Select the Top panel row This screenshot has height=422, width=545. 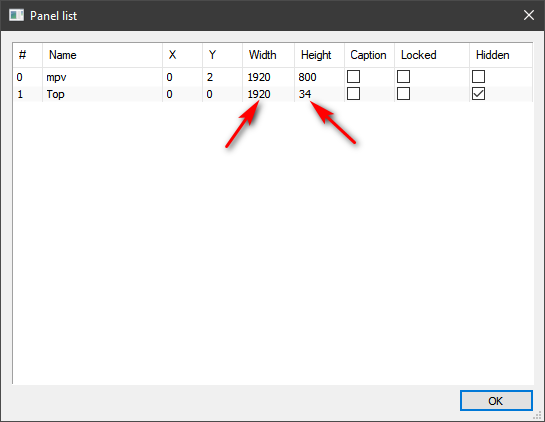pos(272,94)
